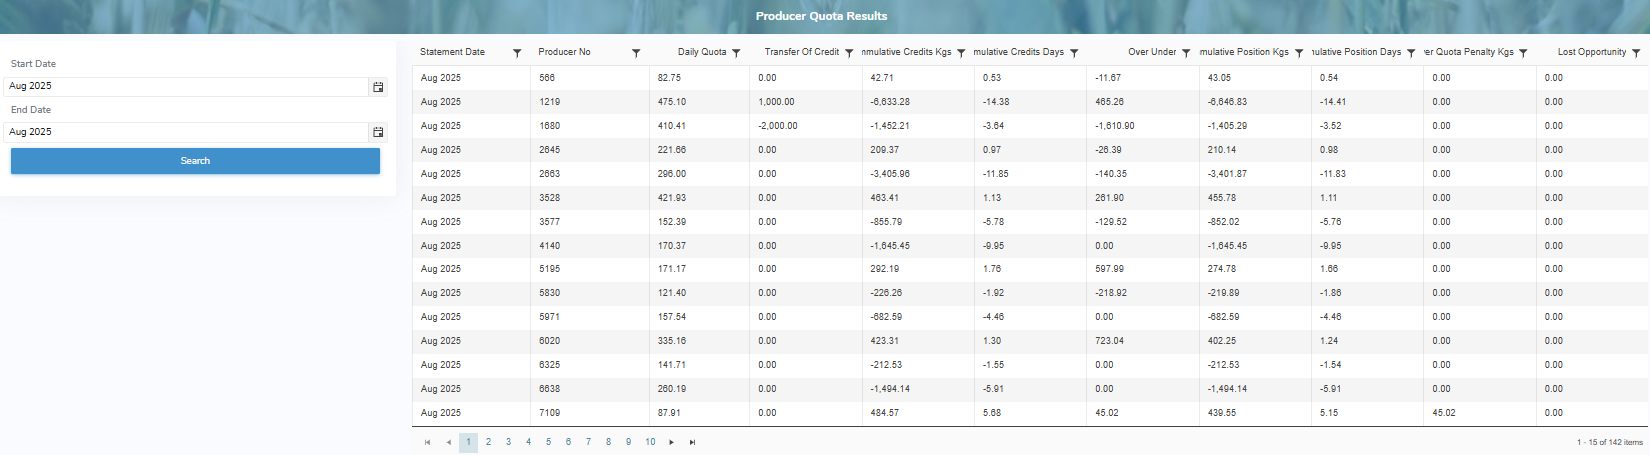Open the Start Date calendar picker
The image size is (1650, 455).
[378, 87]
